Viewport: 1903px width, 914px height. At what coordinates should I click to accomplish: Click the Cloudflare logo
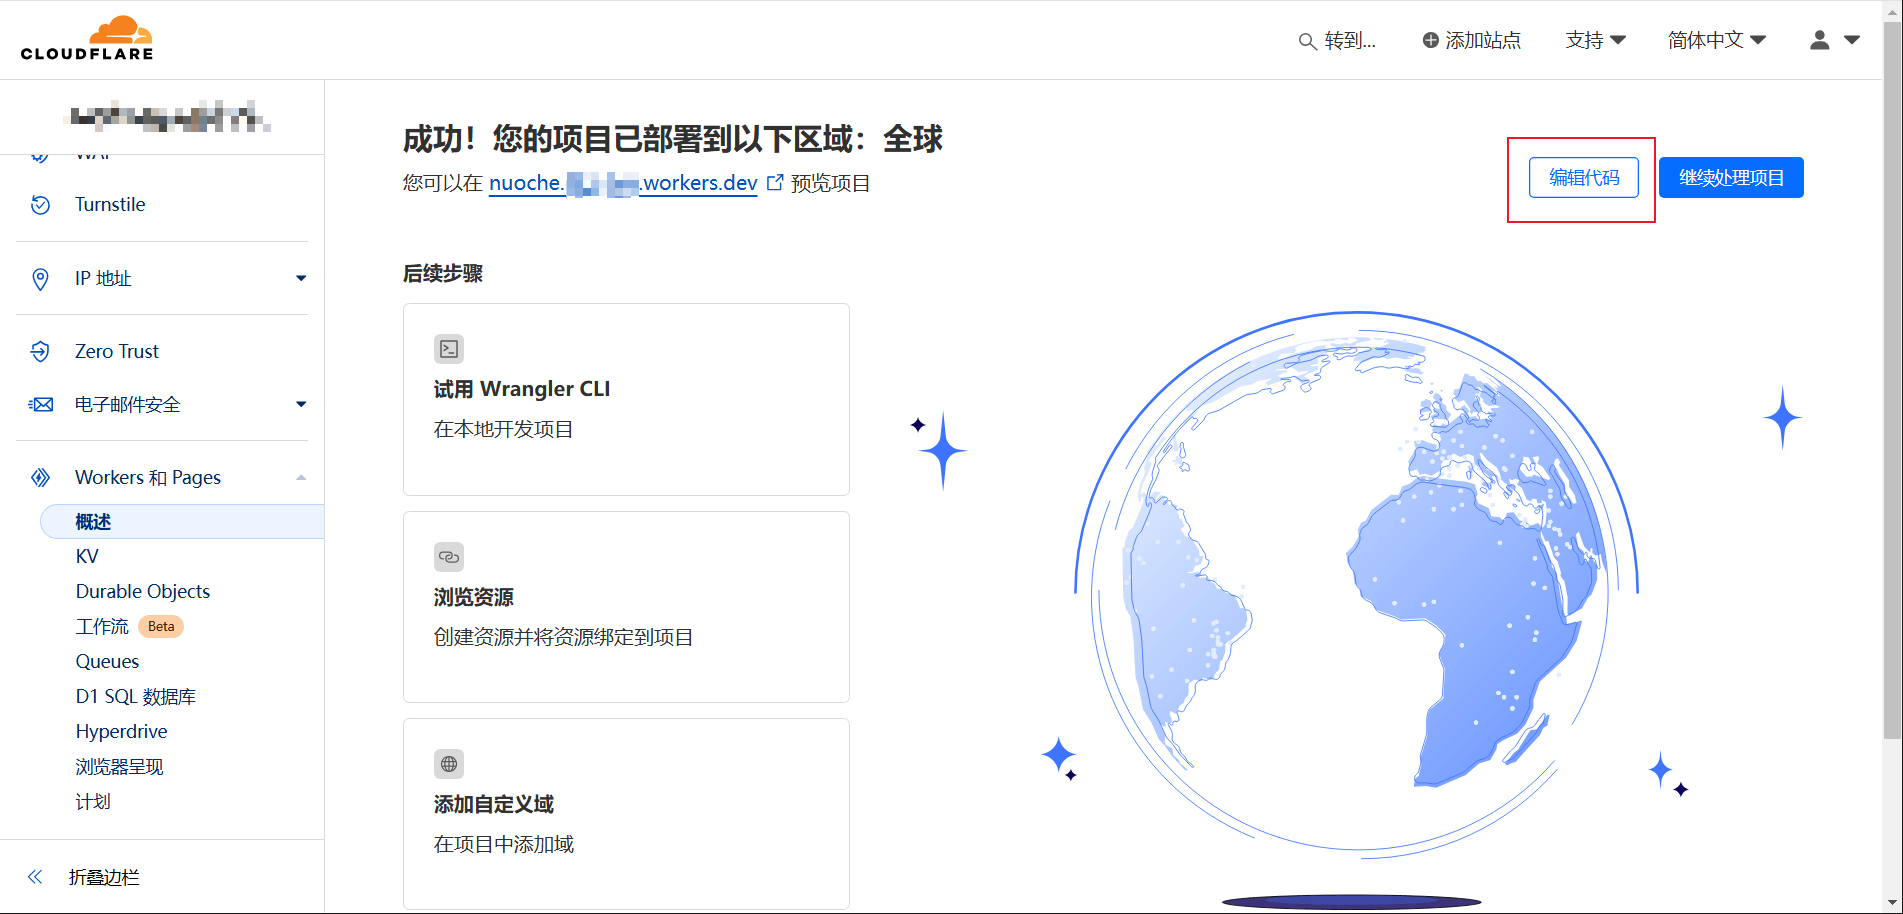pos(87,39)
